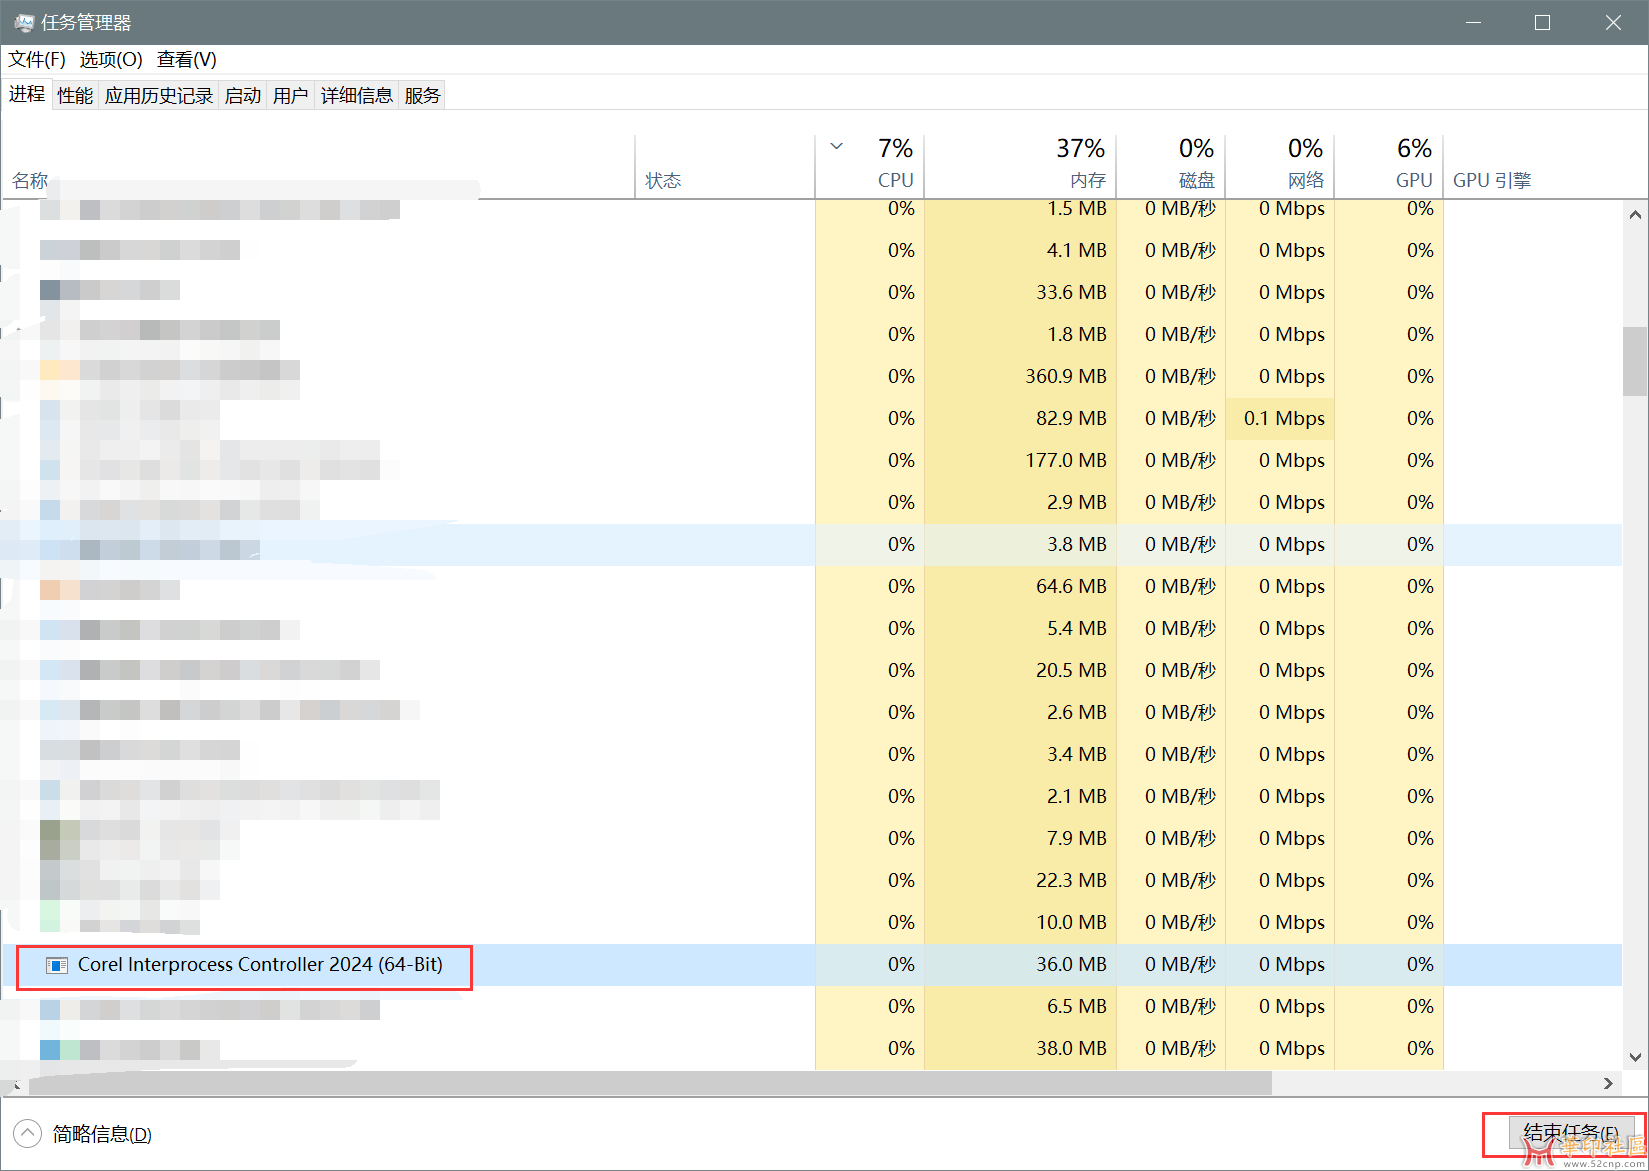Screen dimensions: 1649x1171
Task: Switch to the 应用历史记录 tab
Action: (159, 96)
